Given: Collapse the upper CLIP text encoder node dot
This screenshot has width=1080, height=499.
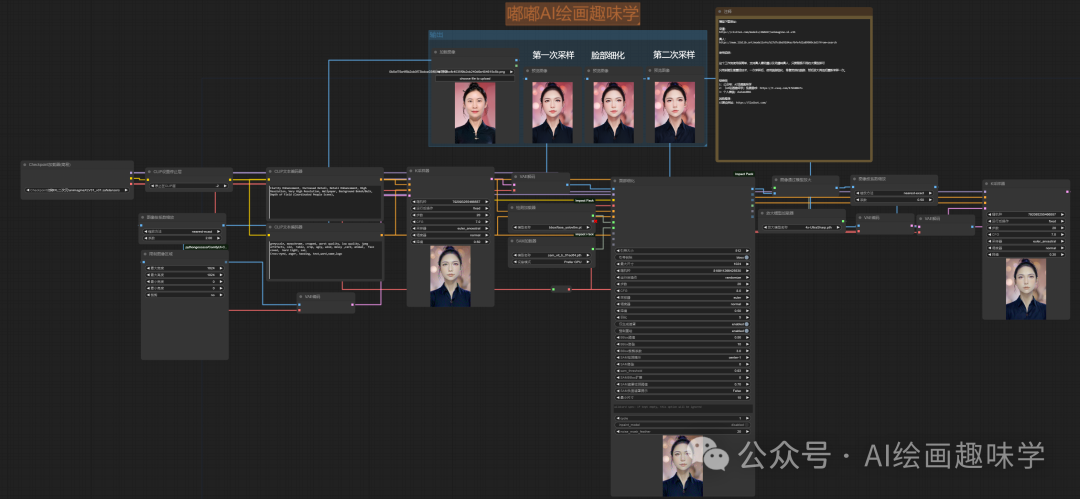Looking at the screenshot, I should 271,171.
